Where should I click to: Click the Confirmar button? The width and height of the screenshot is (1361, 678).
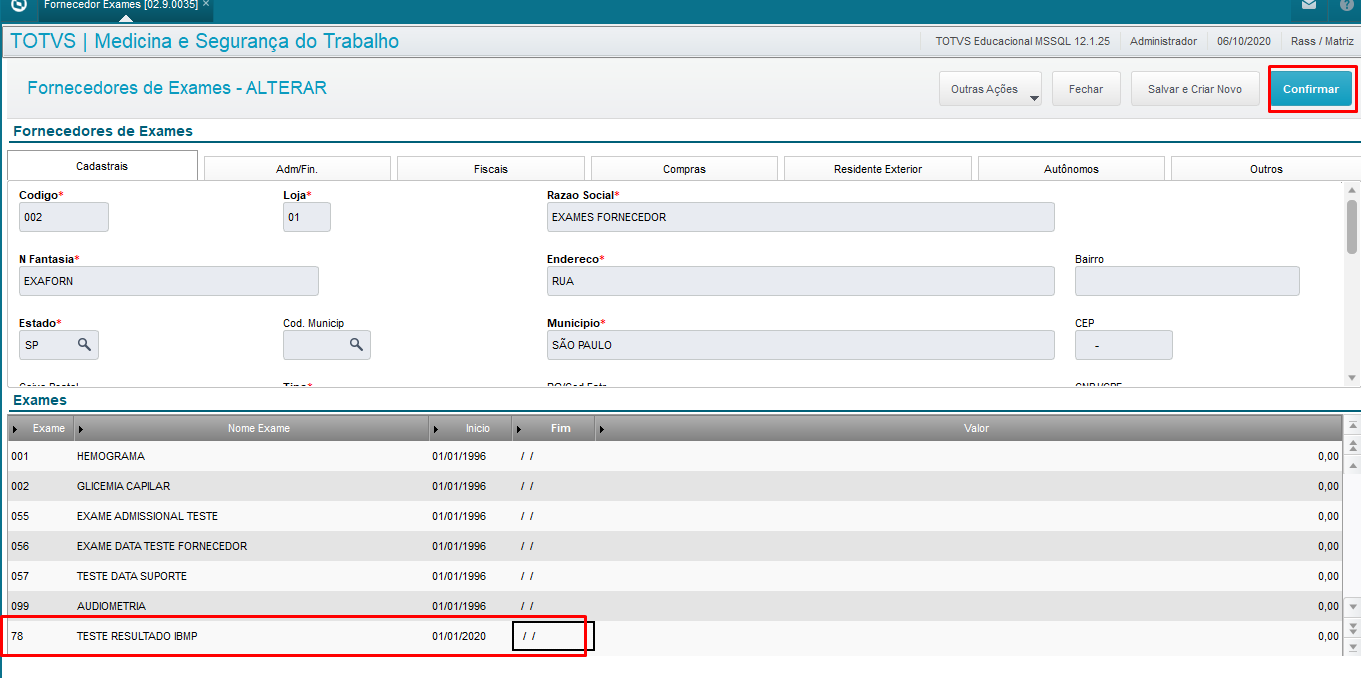coord(1311,89)
